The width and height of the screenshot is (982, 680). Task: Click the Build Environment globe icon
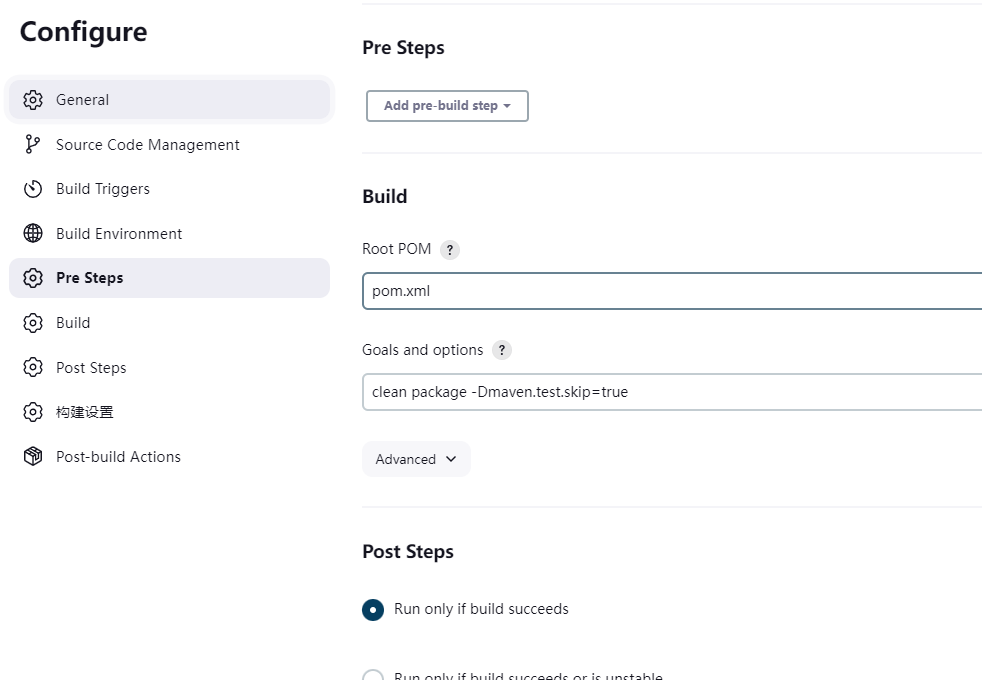33,234
